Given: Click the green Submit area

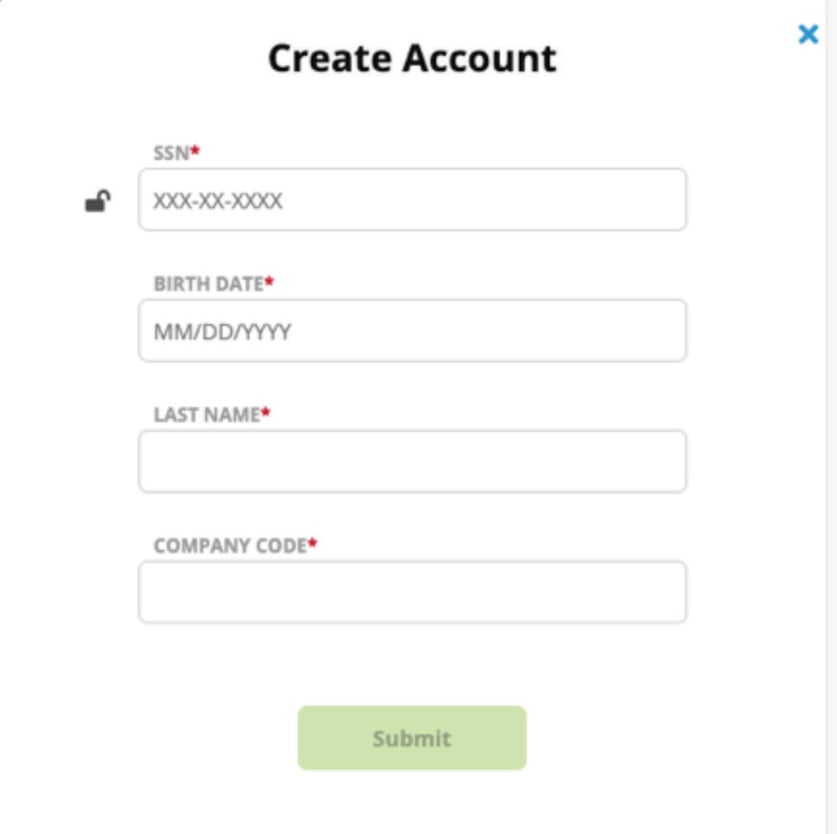Looking at the screenshot, I should (x=411, y=738).
